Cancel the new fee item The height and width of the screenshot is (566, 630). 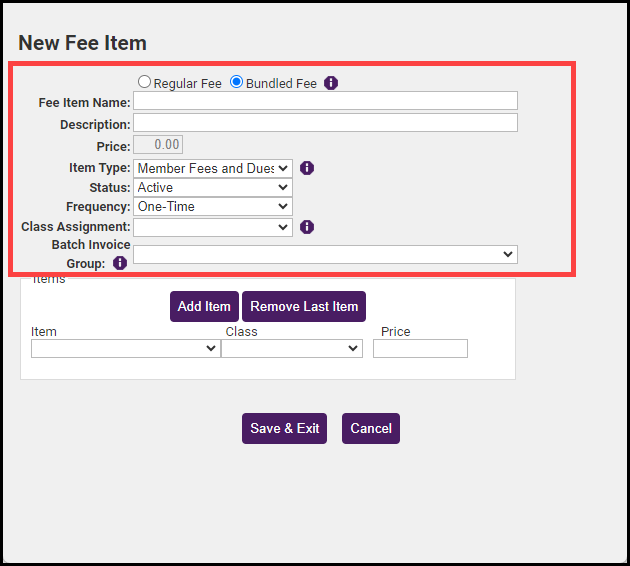371,428
